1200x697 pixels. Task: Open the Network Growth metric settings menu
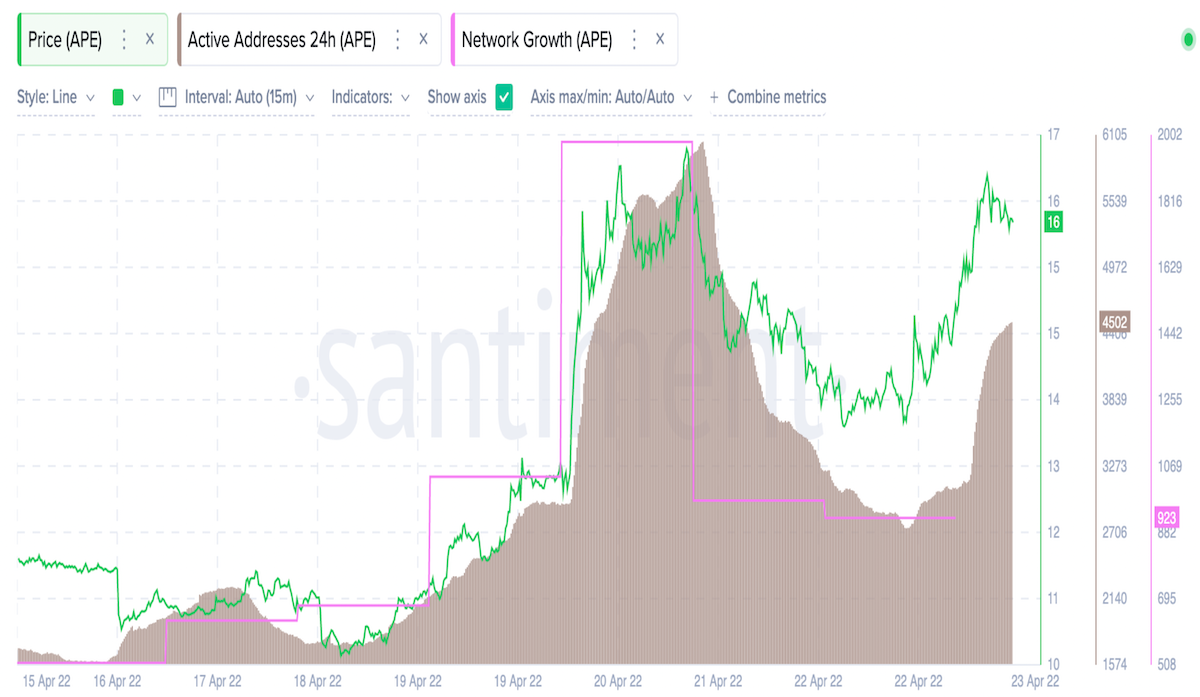click(x=634, y=39)
